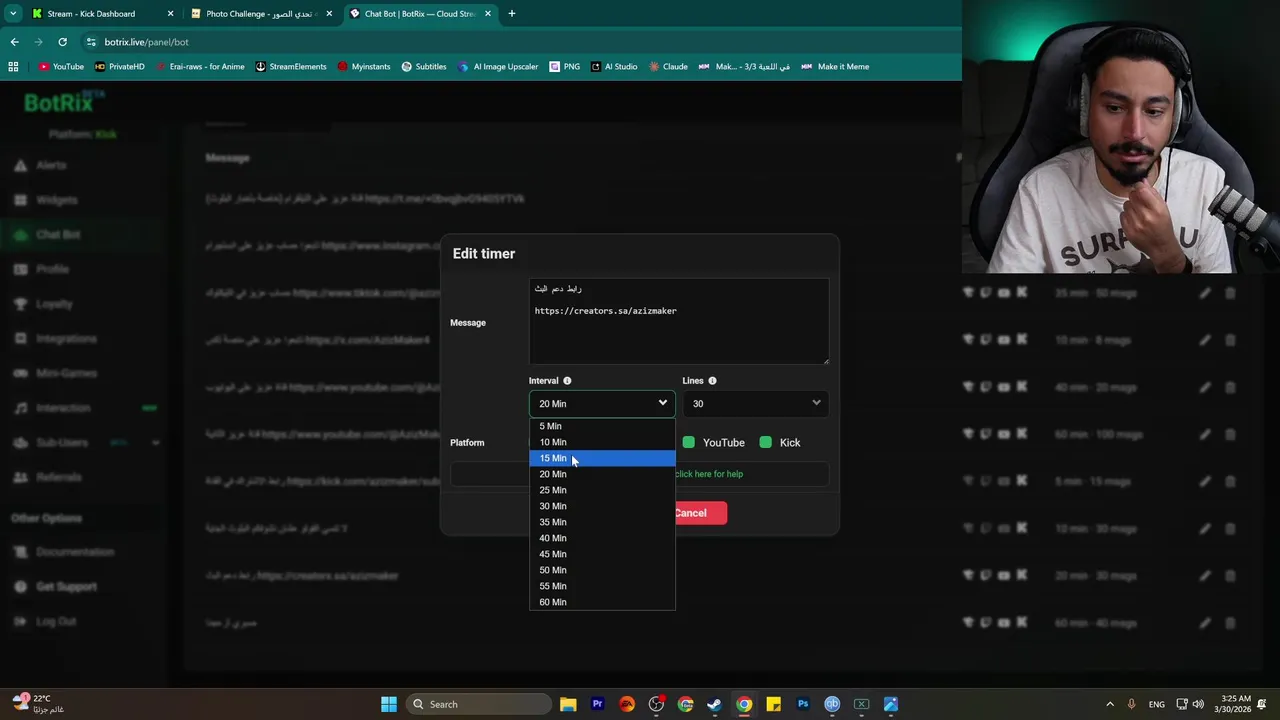The width and height of the screenshot is (1280, 720).
Task: Open Sticky Notes from the taskbar
Action: tap(773, 704)
